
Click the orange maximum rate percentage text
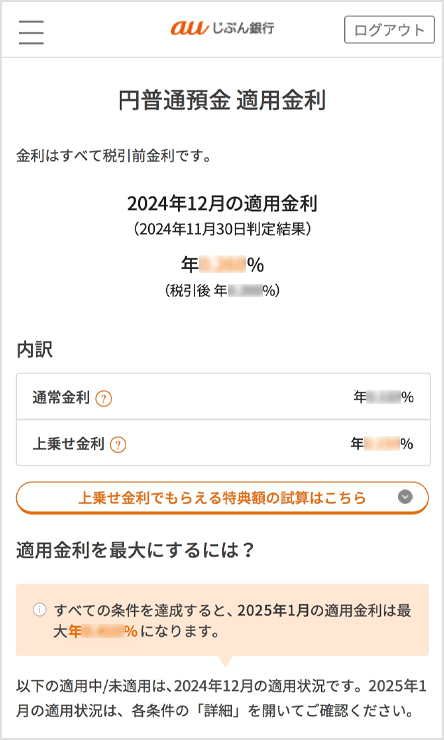[102, 631]
